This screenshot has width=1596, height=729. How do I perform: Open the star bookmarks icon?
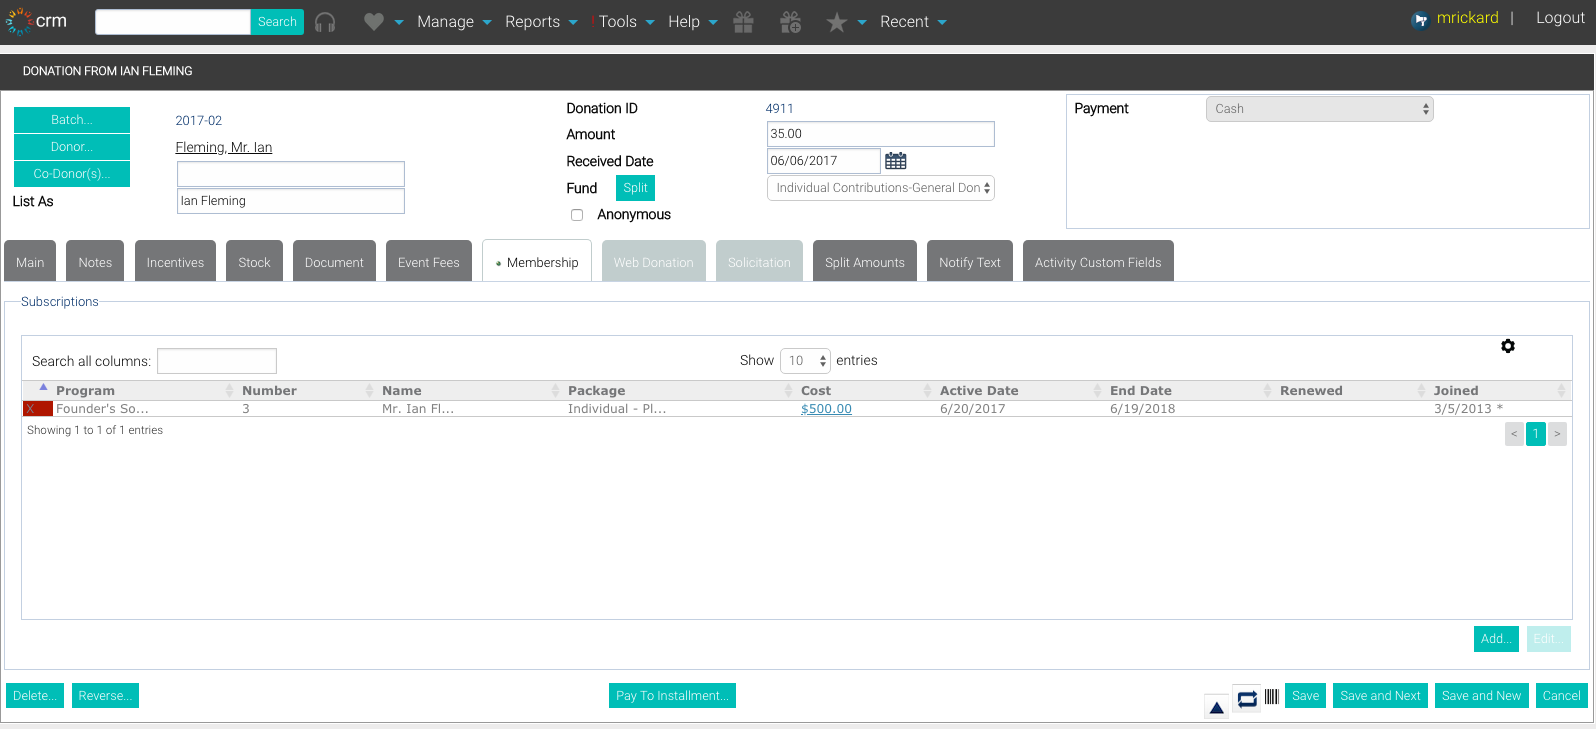point(837,22)
